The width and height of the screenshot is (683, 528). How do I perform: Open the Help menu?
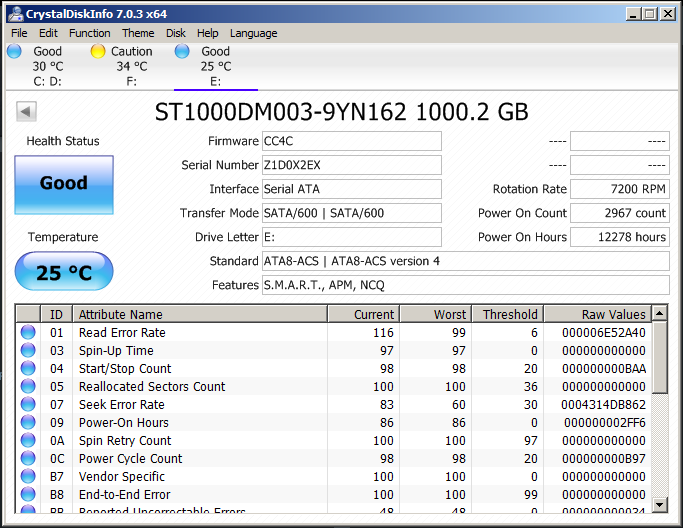[x=207, y=33]
